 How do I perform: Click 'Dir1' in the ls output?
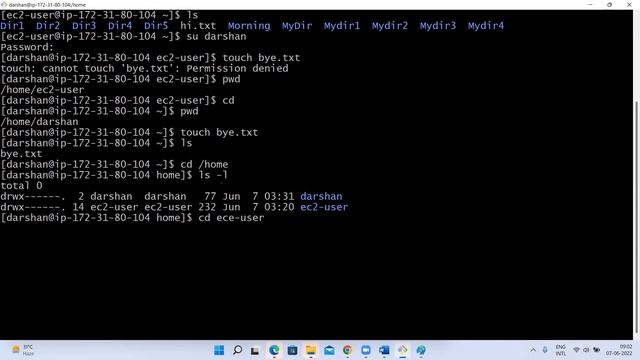(12, 26)
